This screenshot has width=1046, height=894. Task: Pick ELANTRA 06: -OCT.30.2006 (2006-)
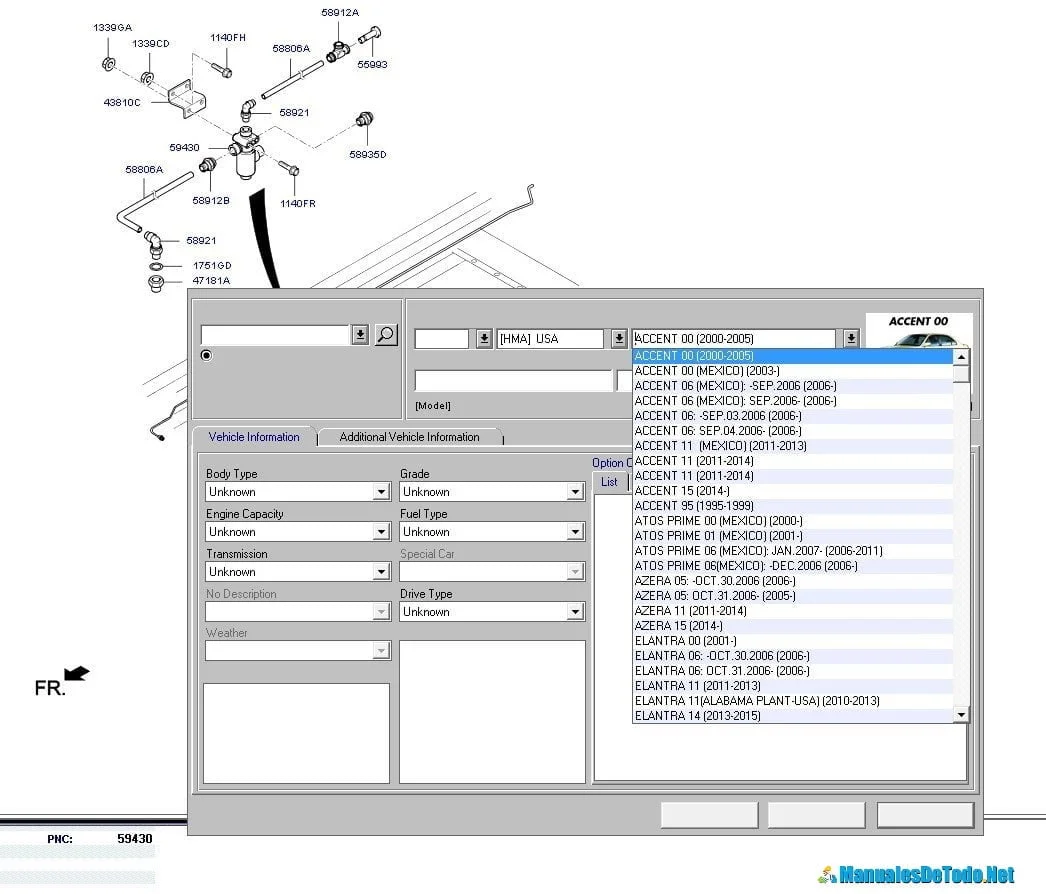point(793,656)
